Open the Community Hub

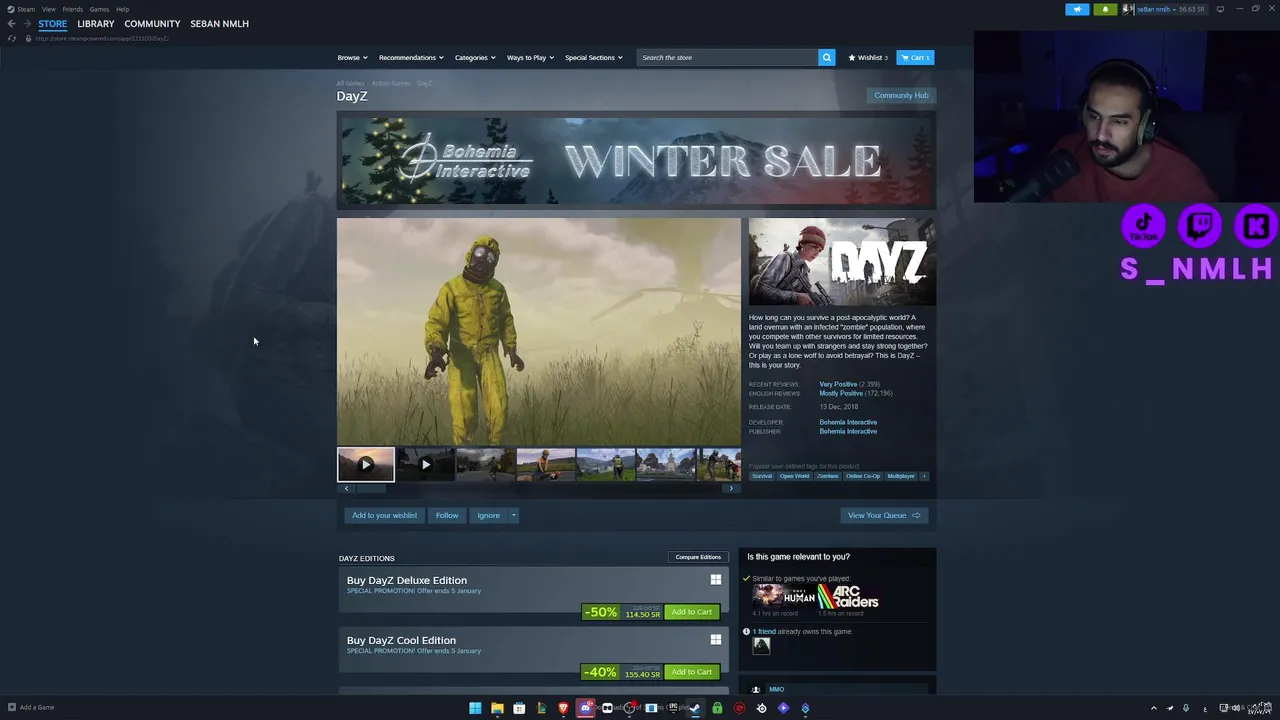coord(901,95)
